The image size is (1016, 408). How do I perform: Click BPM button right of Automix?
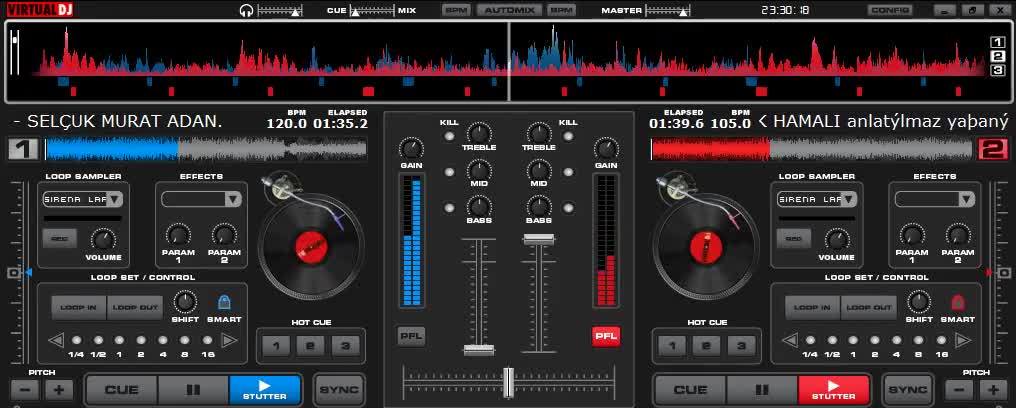(x=561, y=10)
